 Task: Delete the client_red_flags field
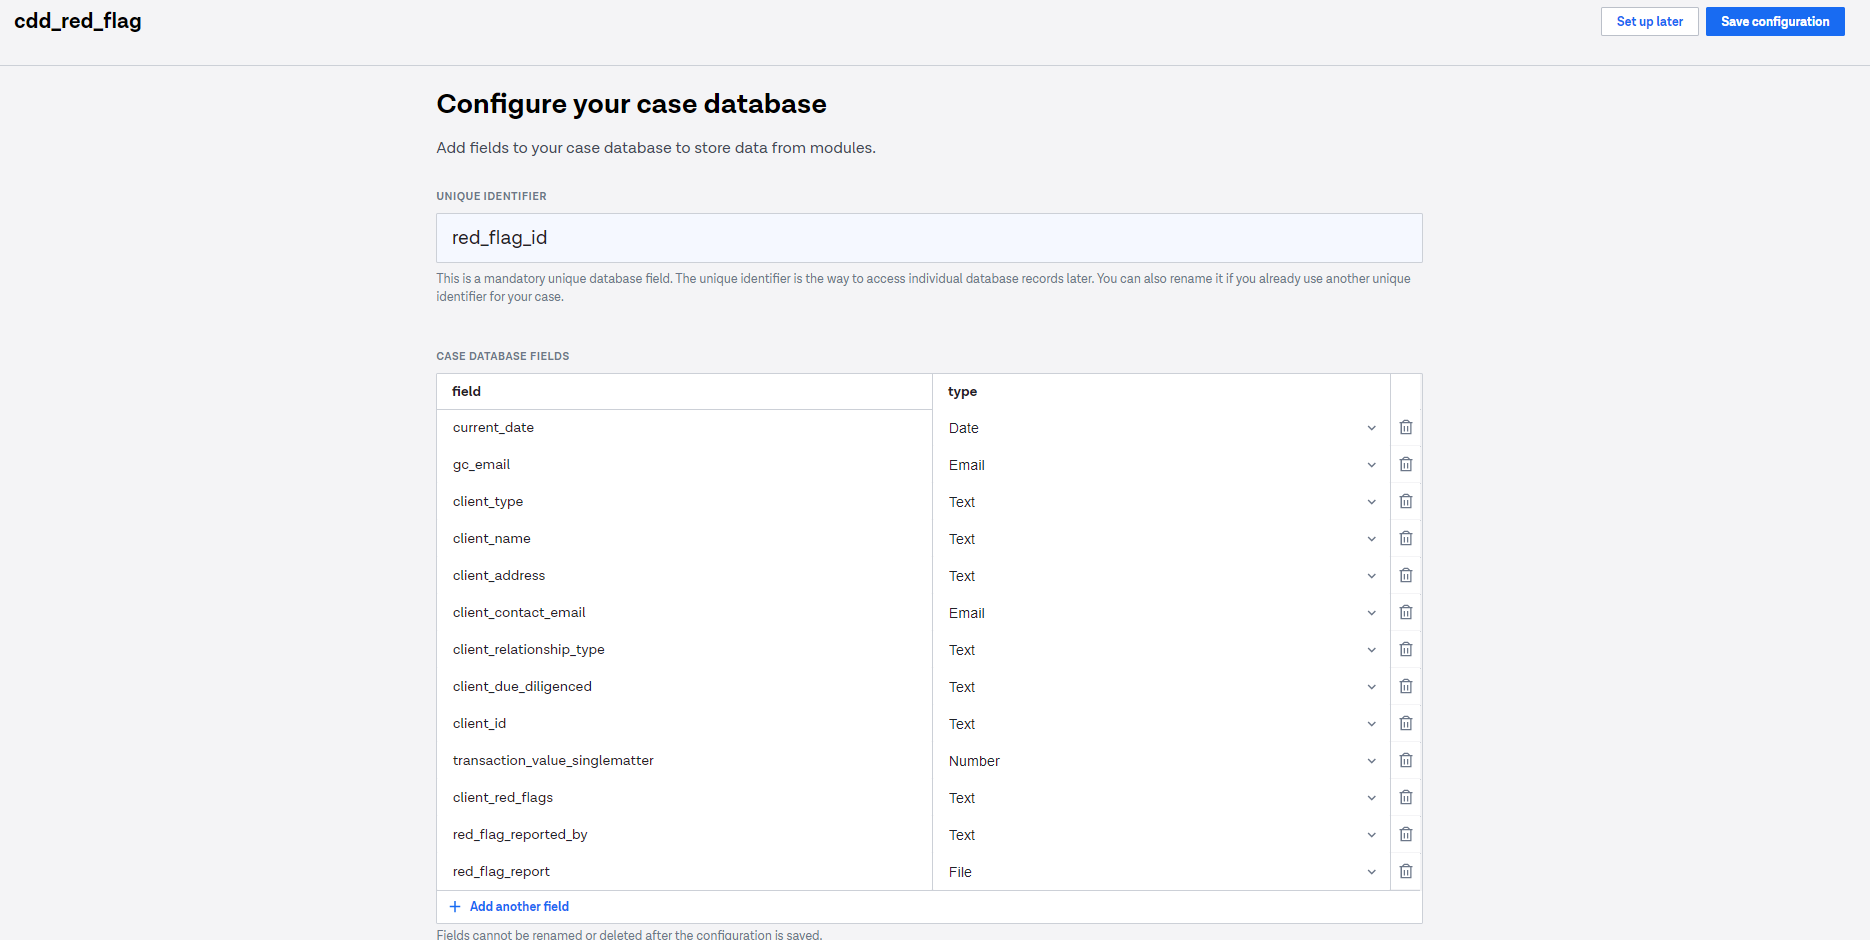[x=1406, y=797]
